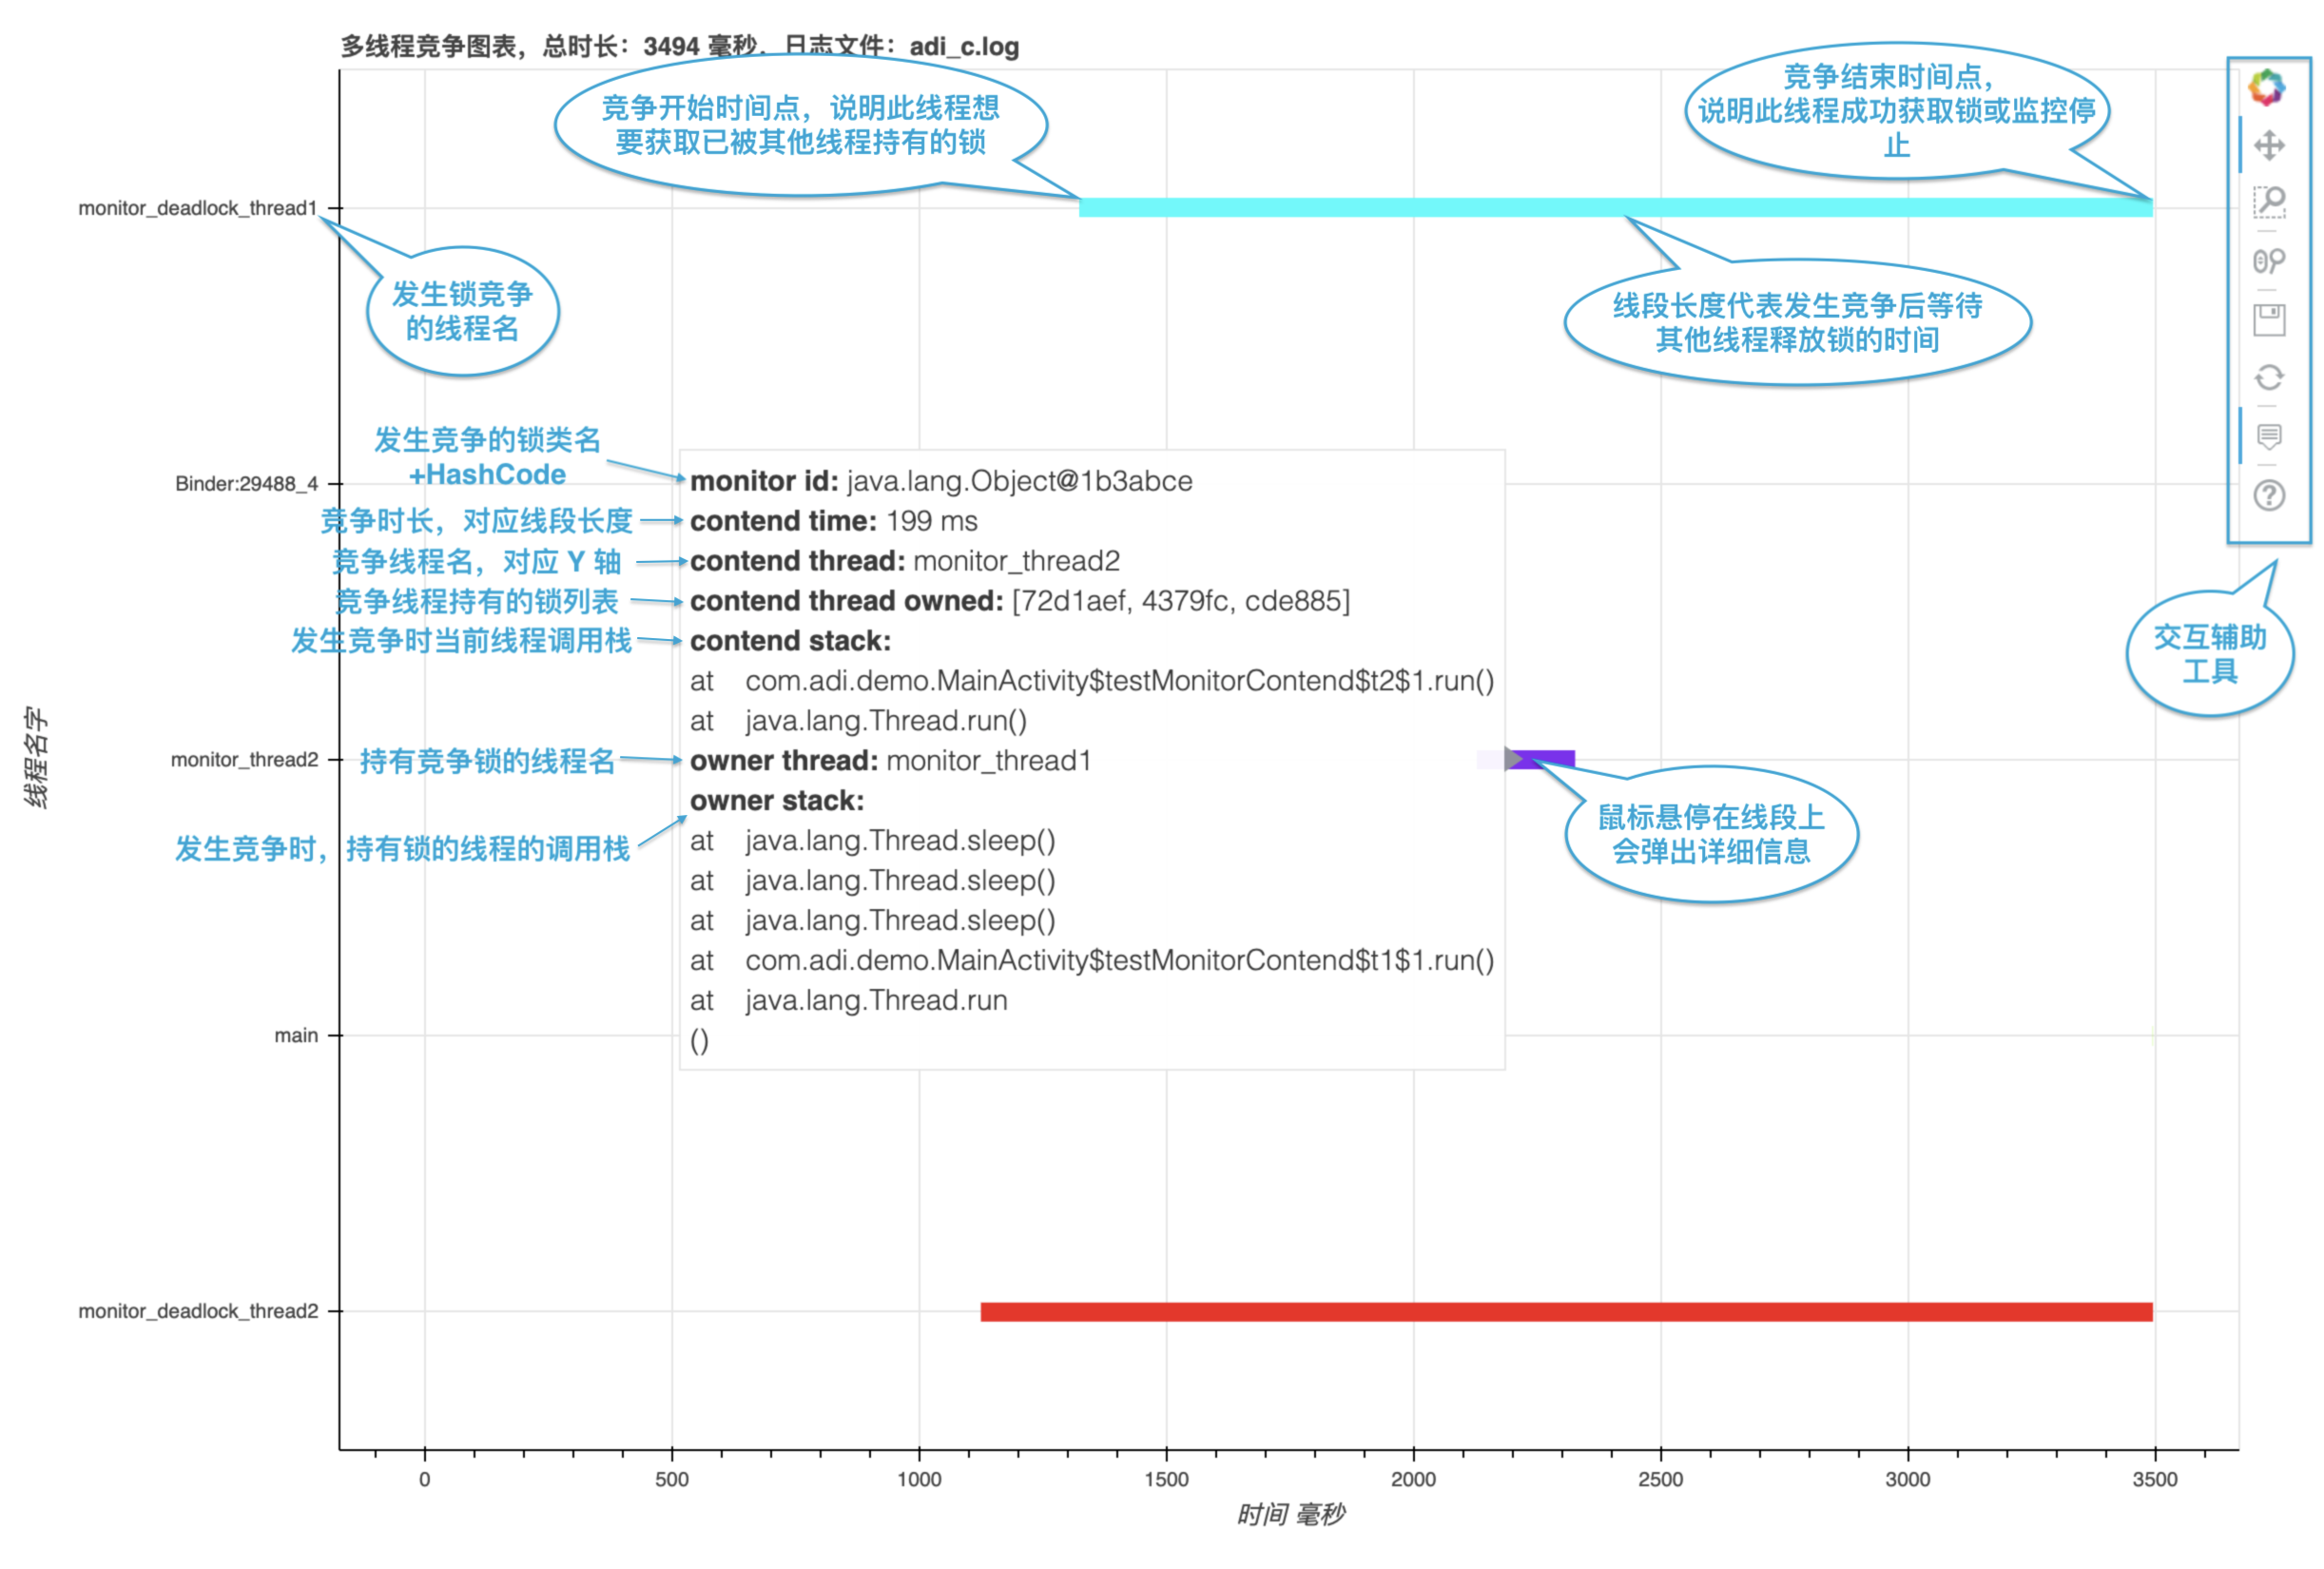The width and height of the screenshot is (2324, 1569).
Task: Click the monitor id line in tooltip
Action: point(940,481)
